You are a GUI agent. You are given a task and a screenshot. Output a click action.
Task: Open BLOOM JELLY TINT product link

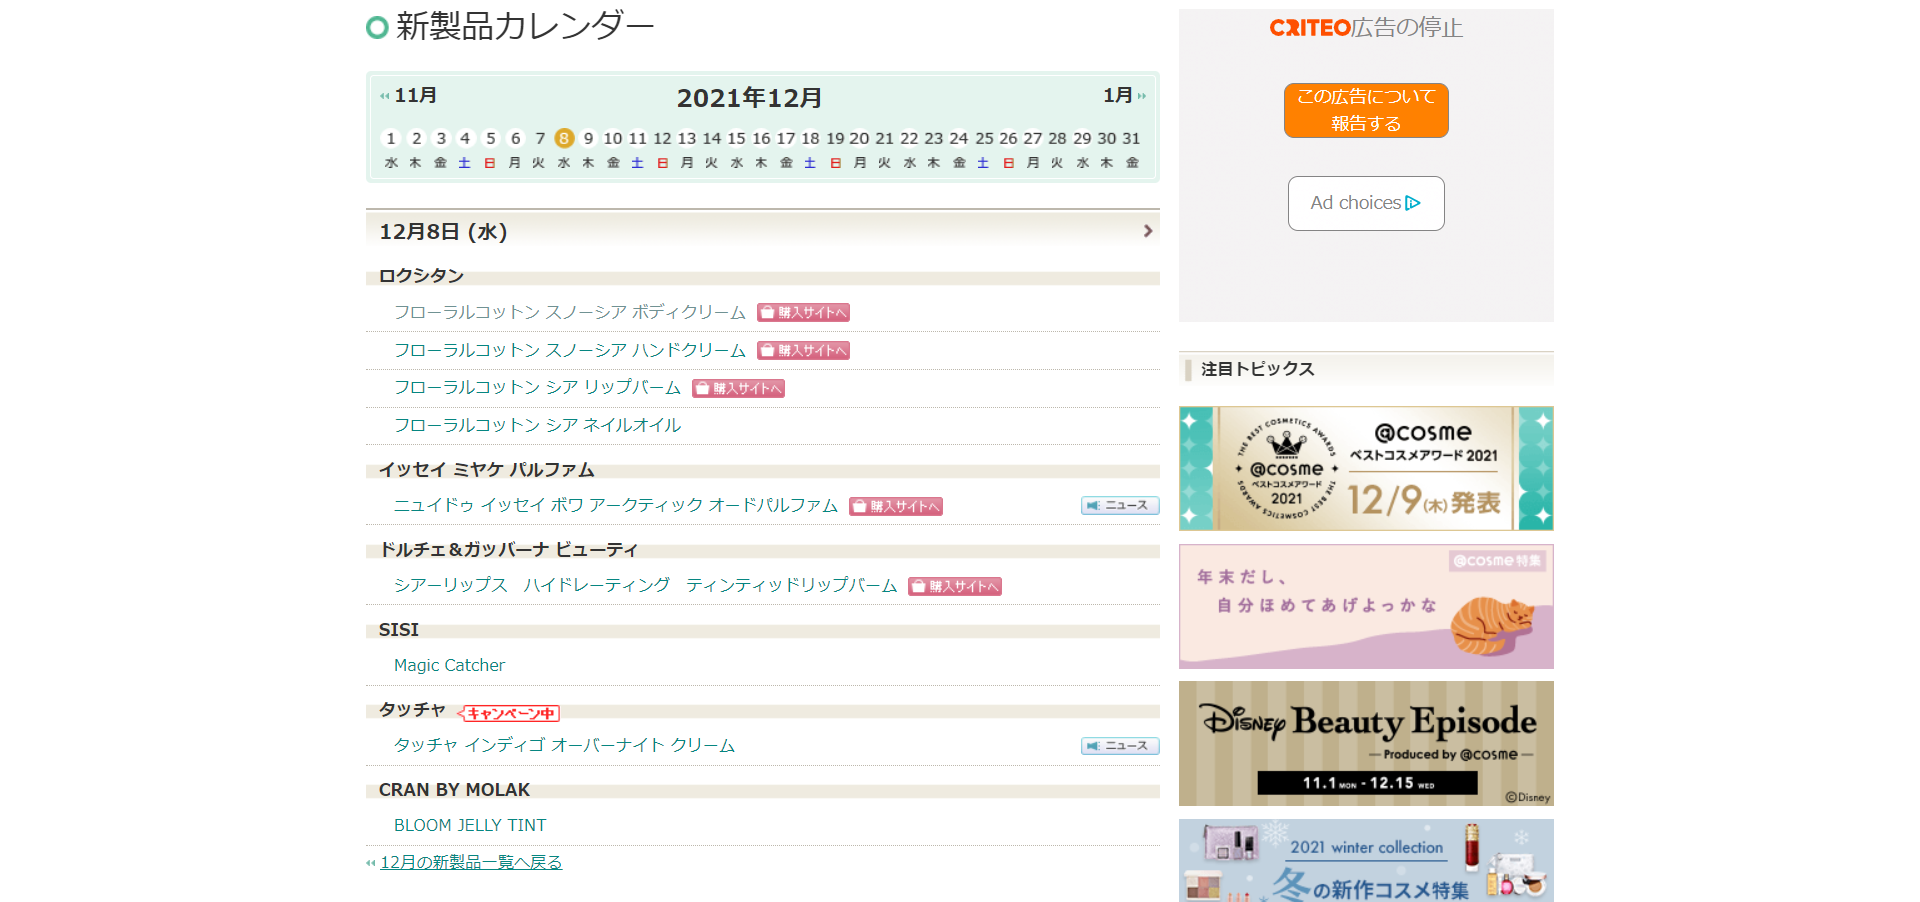pyautogui.click(x=470, y=825)
